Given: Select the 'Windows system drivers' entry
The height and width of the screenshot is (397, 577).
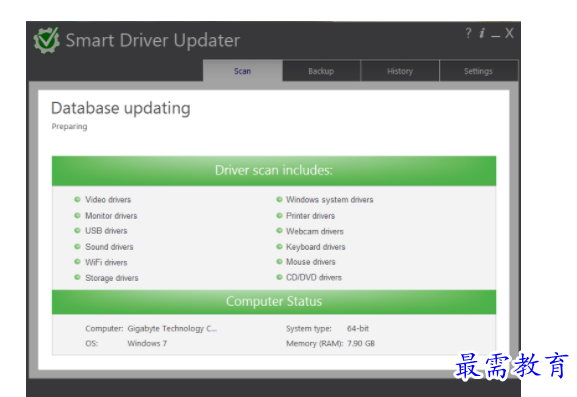Looking at the screenshot, I should (x=330, y=199).
